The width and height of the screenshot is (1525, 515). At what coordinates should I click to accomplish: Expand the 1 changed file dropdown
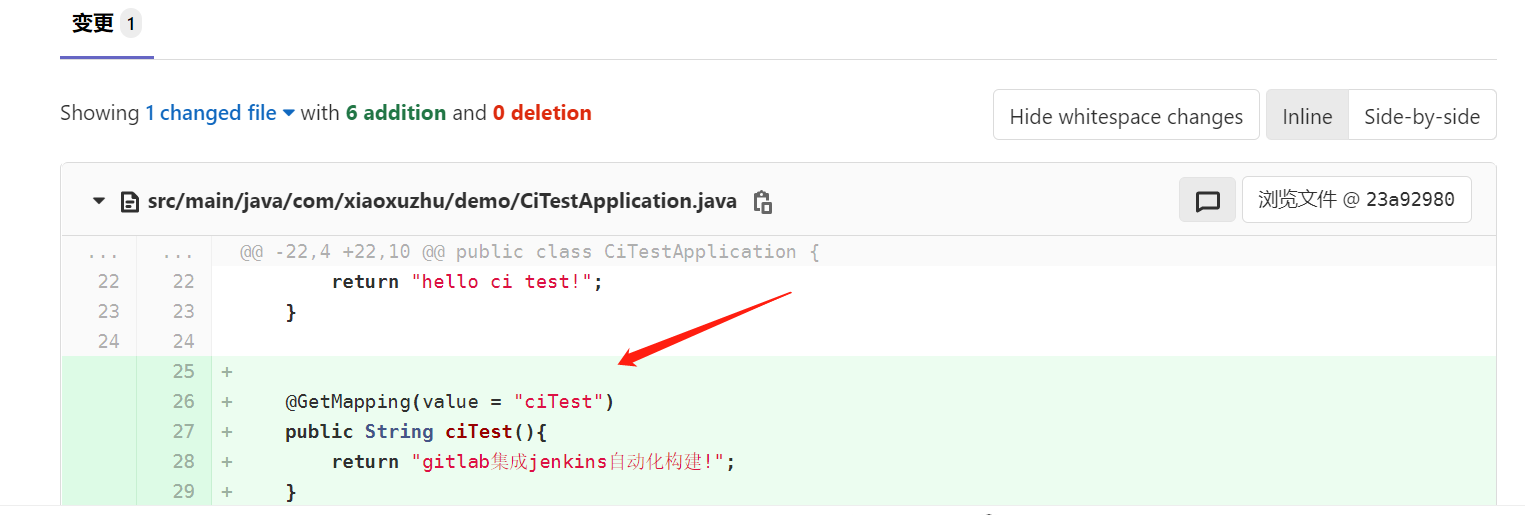[220, 113]
